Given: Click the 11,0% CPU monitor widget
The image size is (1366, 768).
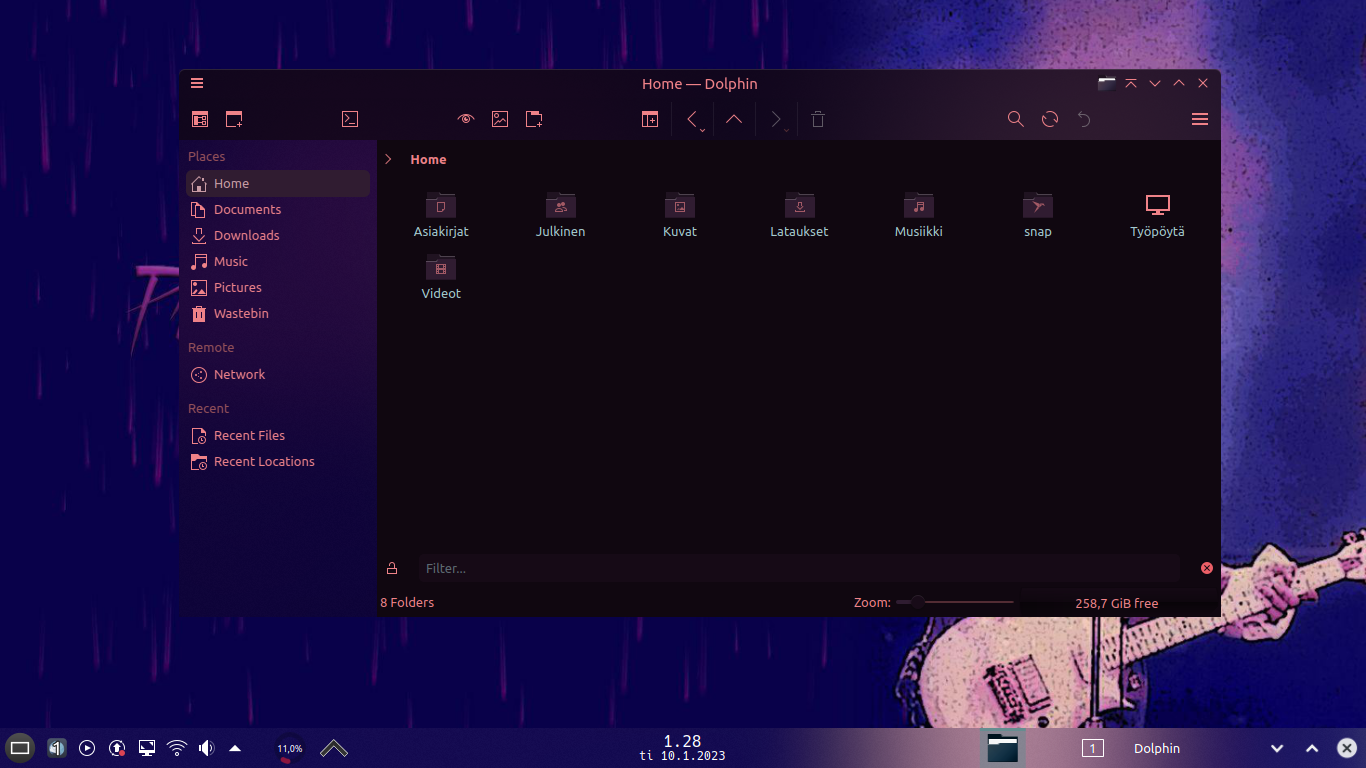Looking at the screenshot, I should pos(290,748).
